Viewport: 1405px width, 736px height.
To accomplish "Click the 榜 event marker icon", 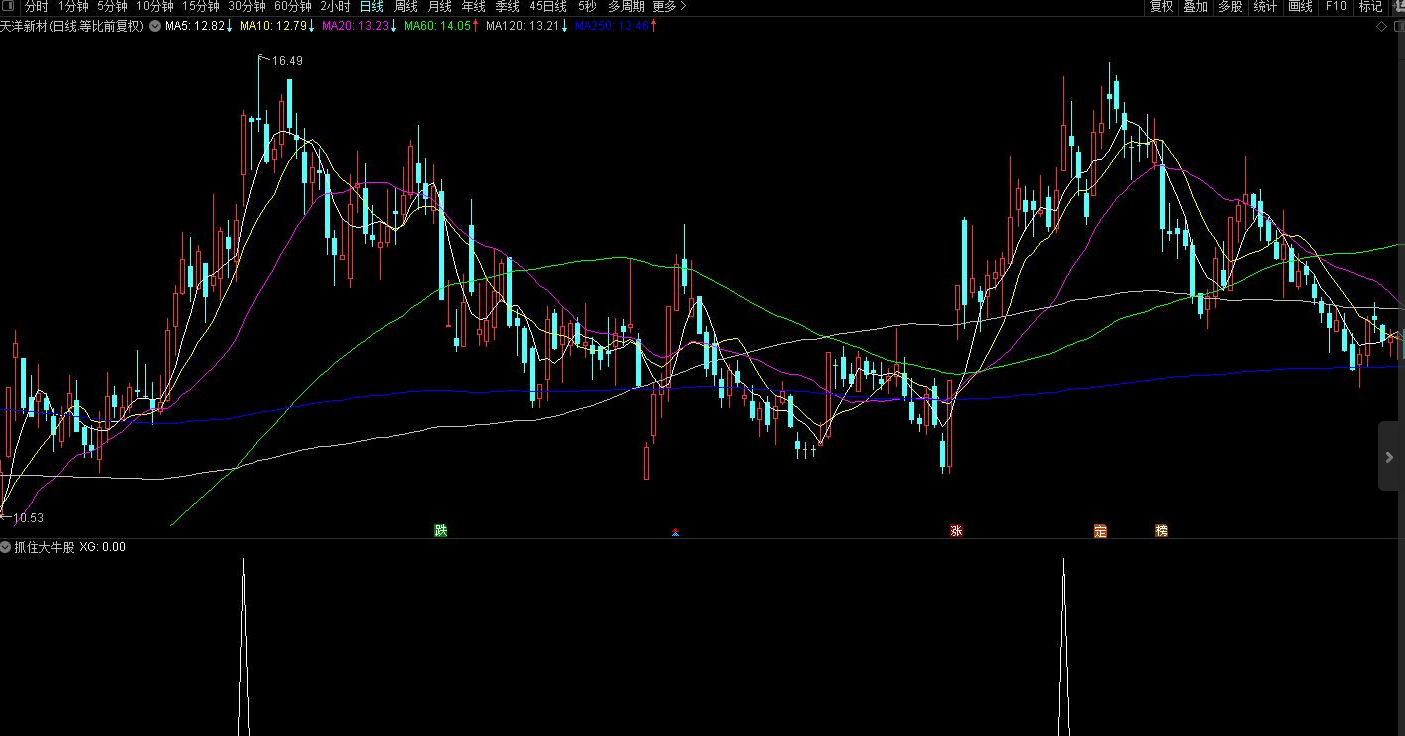I will (x=1161, y=531).
